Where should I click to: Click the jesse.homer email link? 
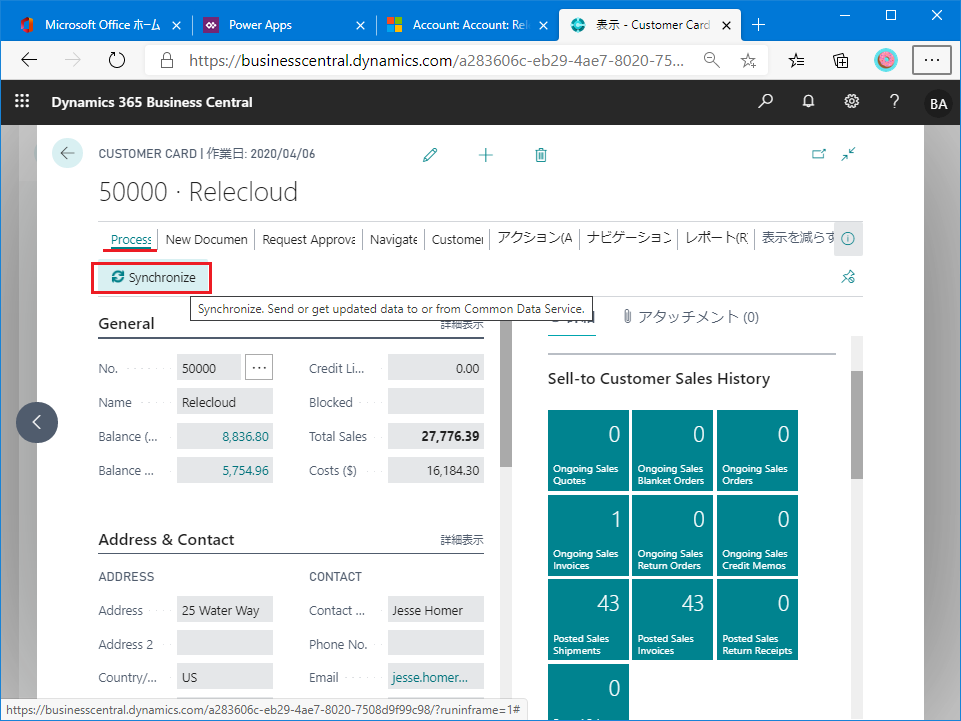tap(430, 677)
